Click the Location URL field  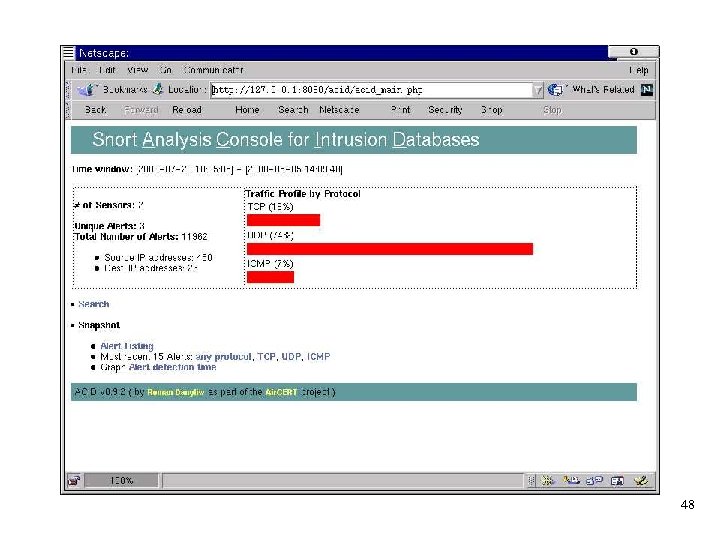point(371,90)
